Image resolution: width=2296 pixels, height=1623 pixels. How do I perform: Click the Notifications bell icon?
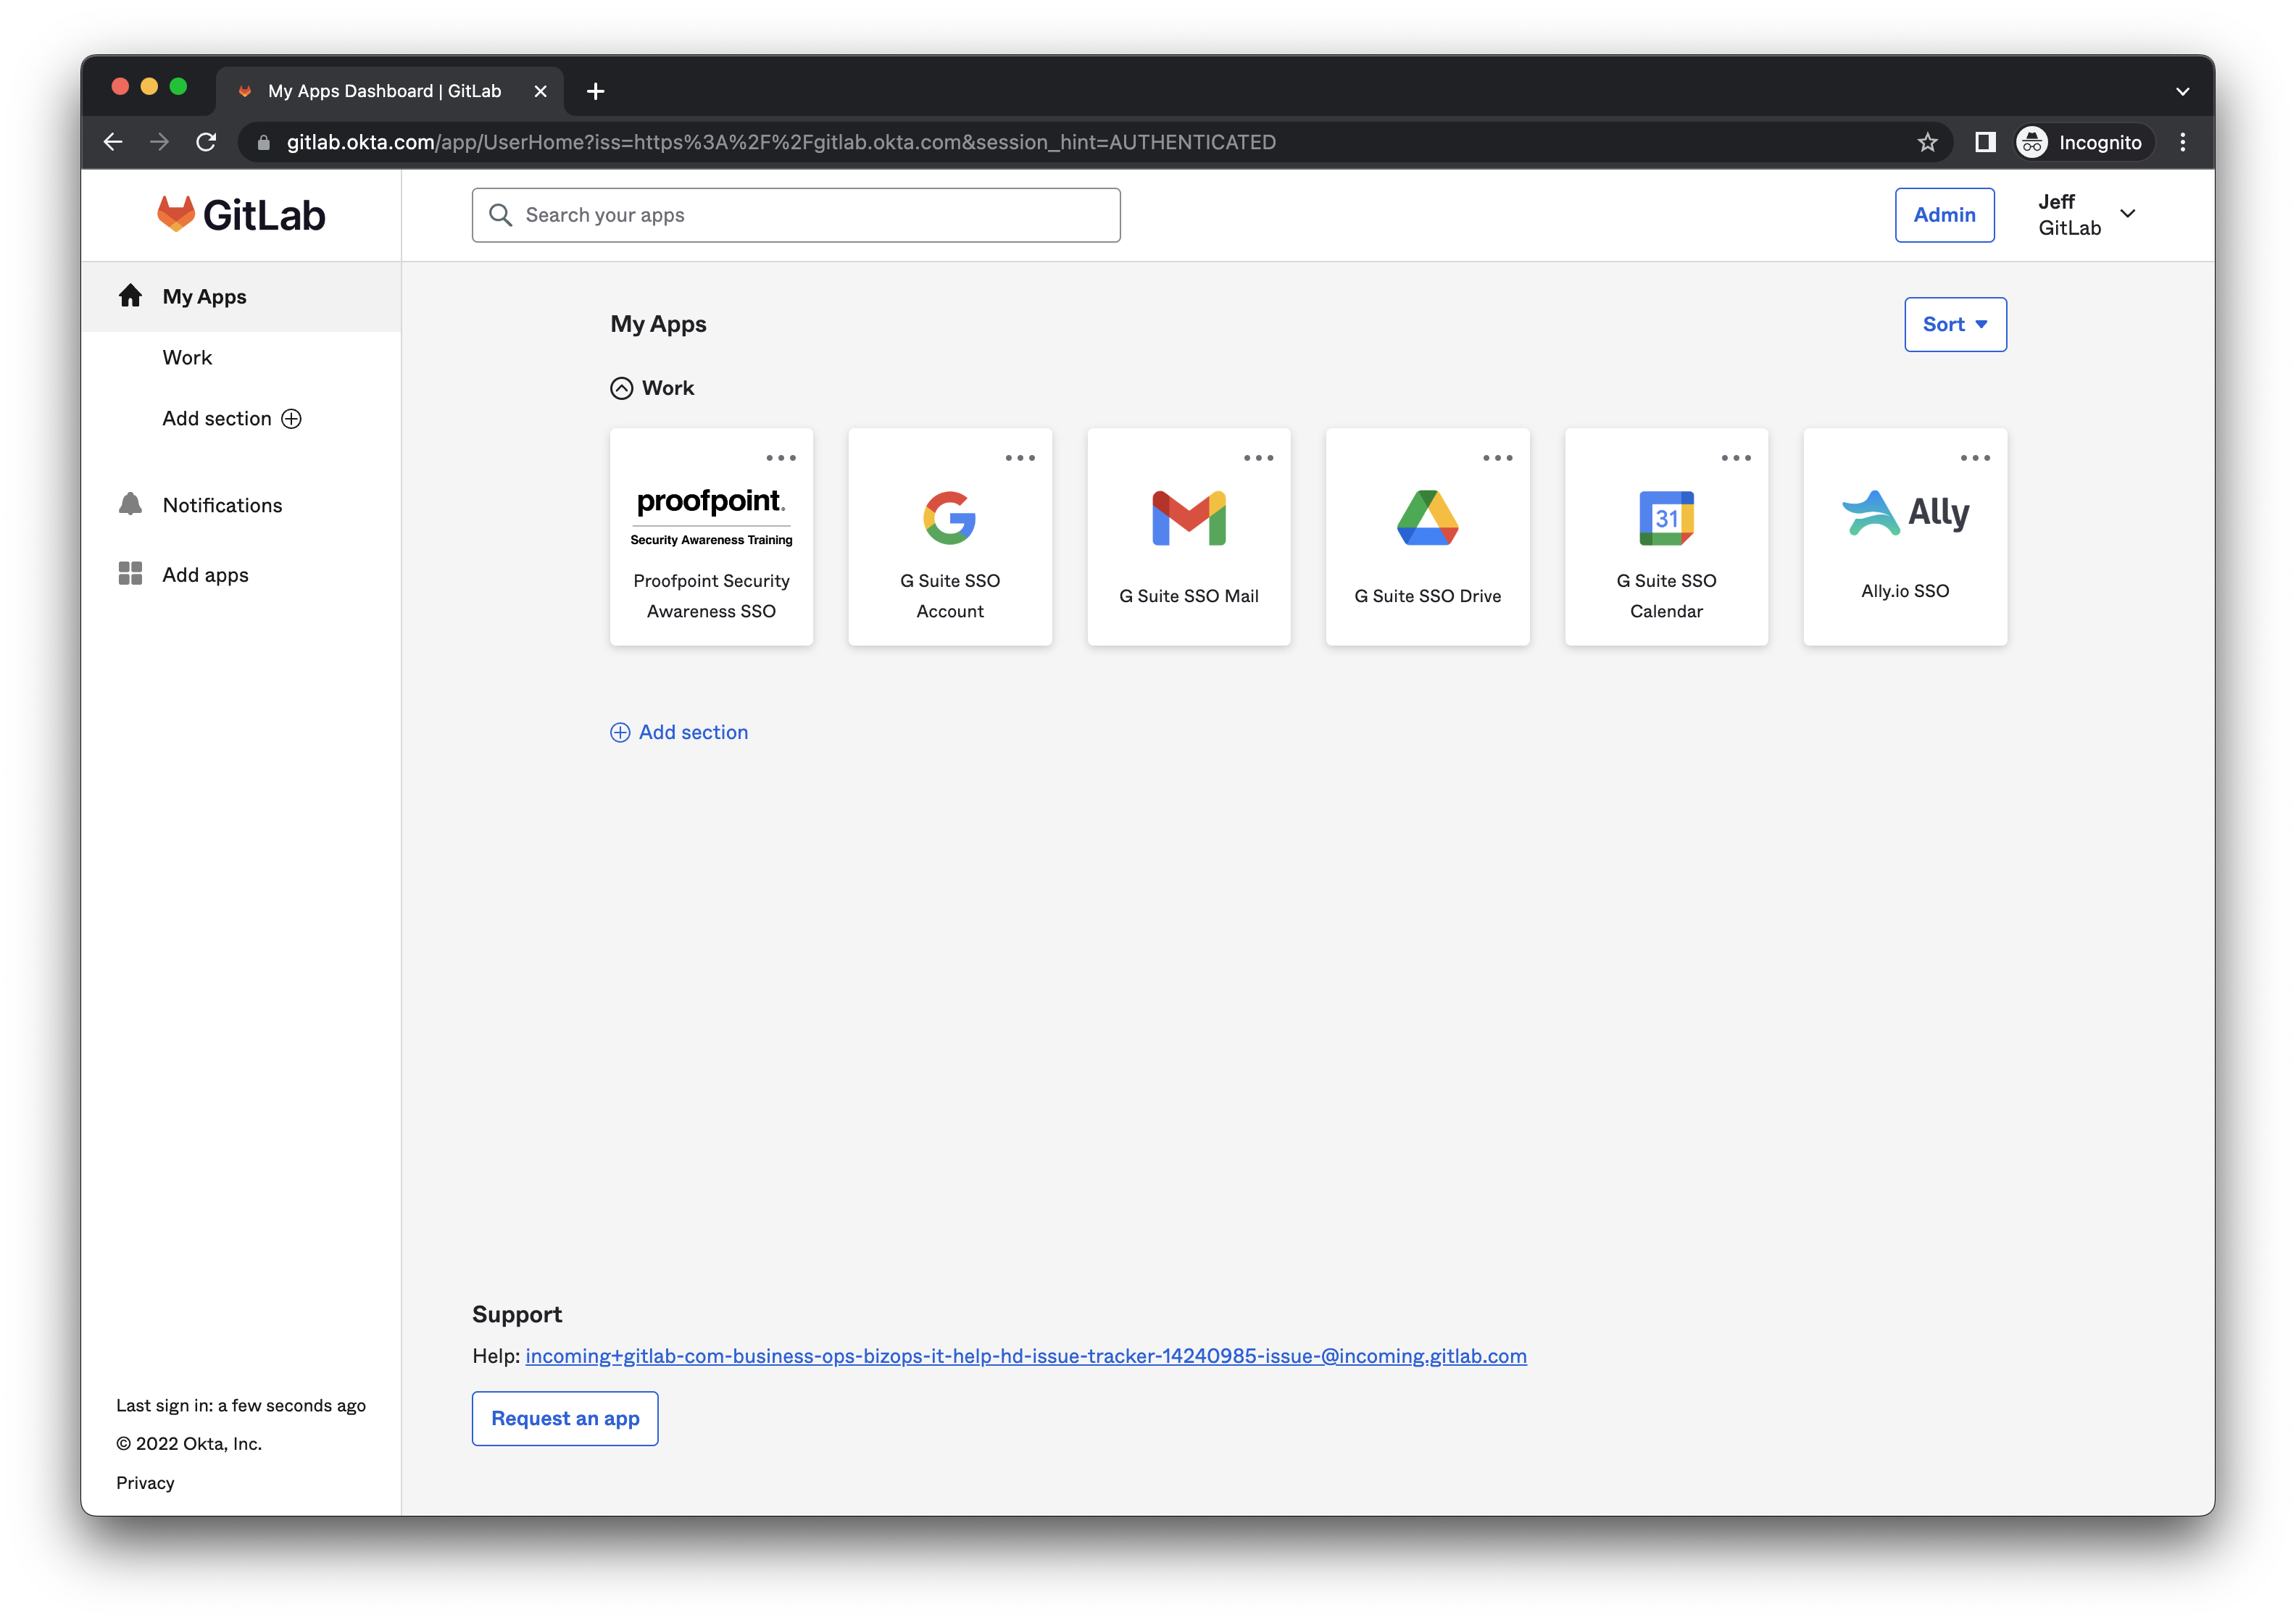coord(130,505)
